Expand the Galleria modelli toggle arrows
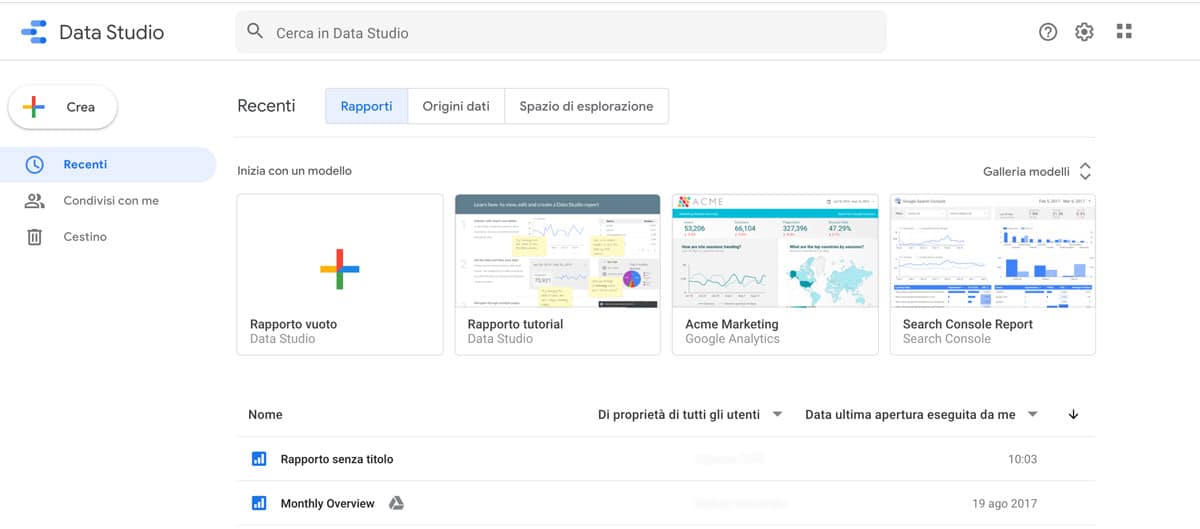 pyautogui.click(x=1085, y=171)
